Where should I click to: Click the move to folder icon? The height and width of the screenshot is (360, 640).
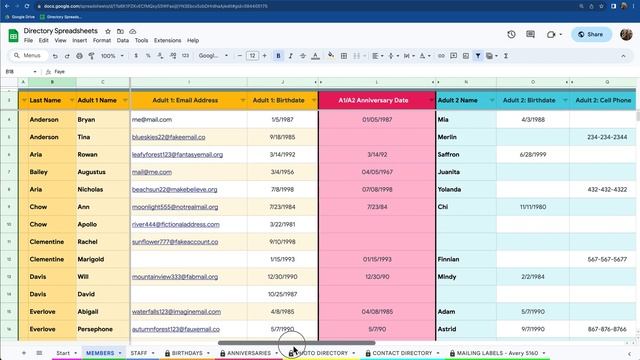120,31
